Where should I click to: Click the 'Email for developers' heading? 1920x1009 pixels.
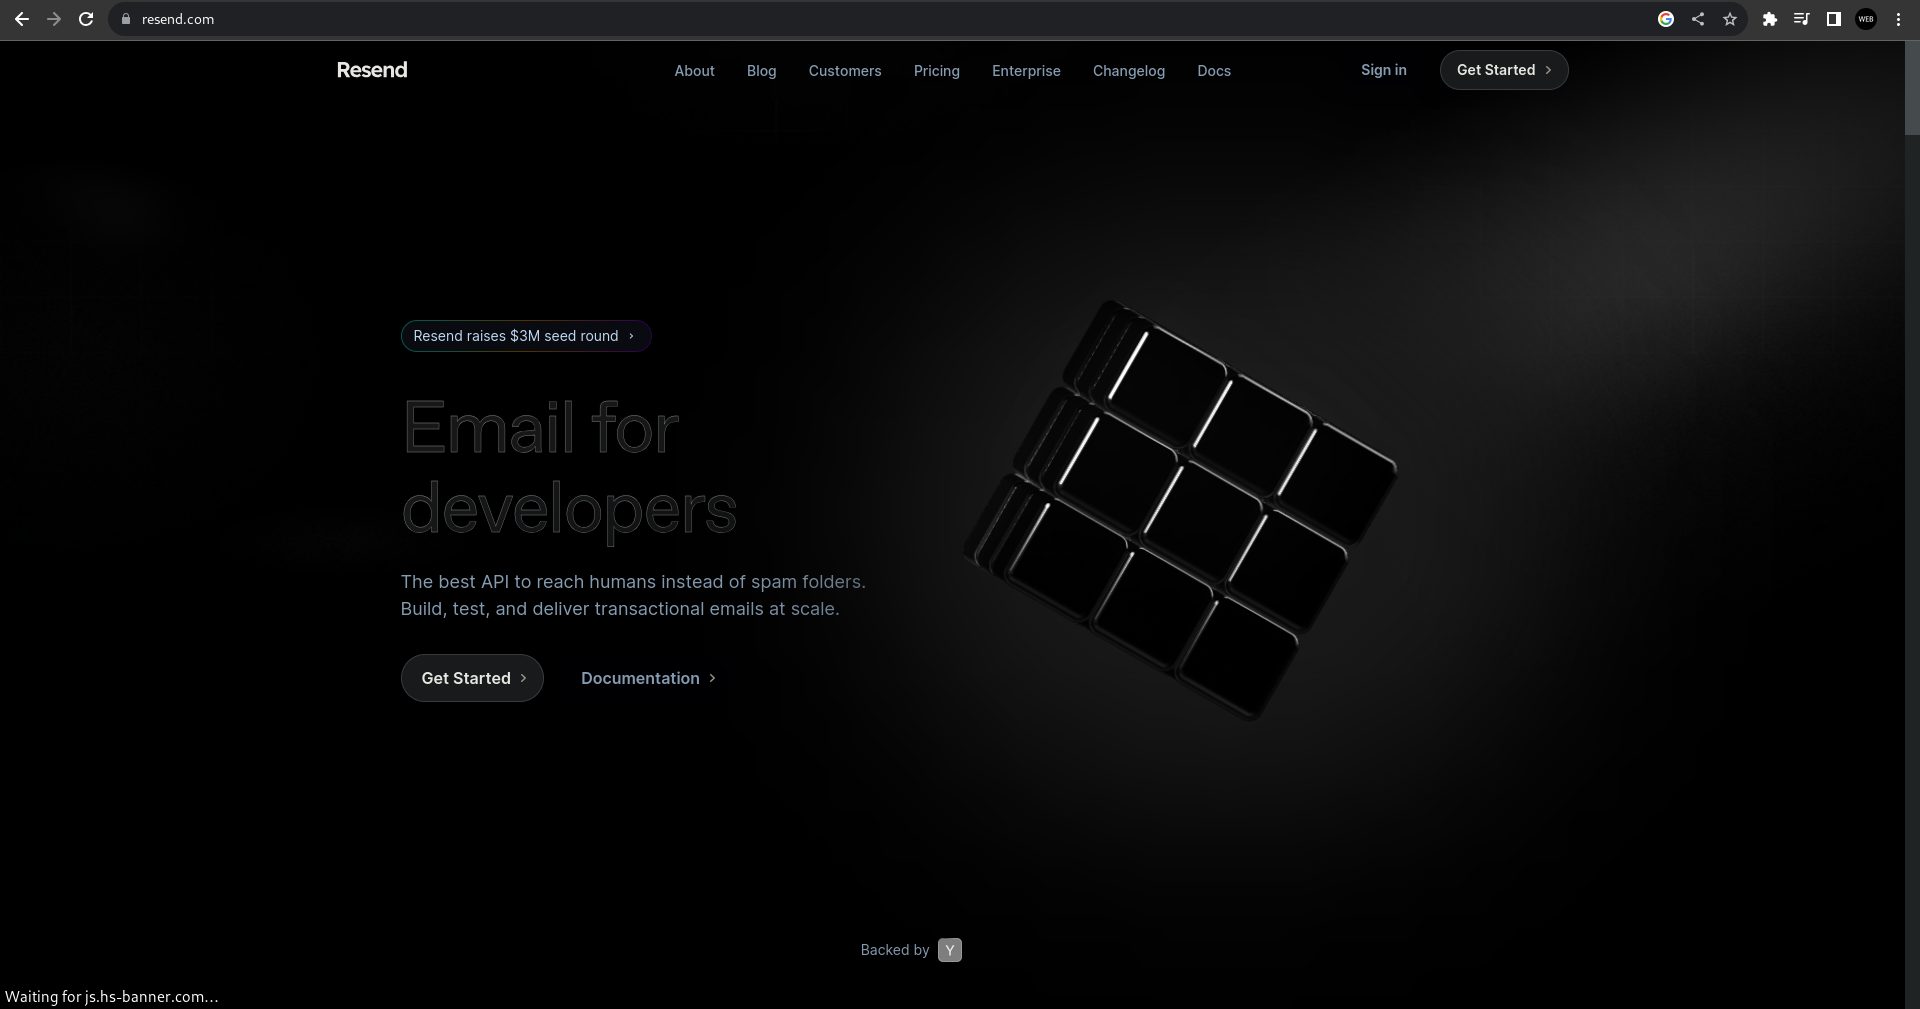569,468
